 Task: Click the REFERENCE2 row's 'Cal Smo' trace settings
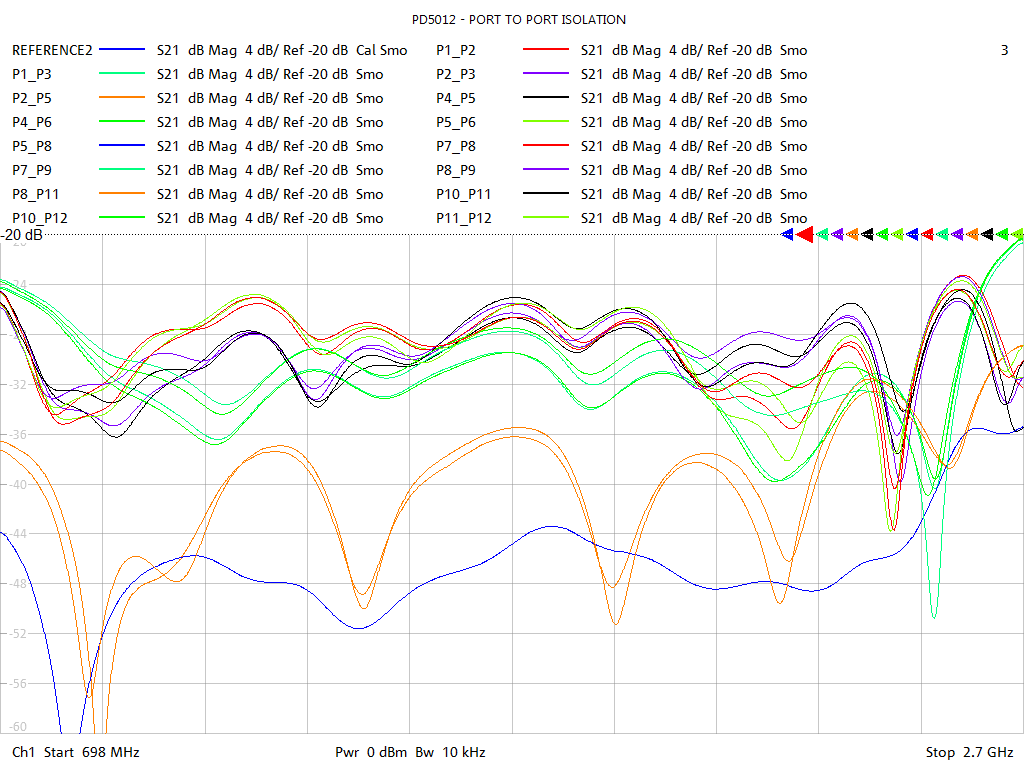click(x=381, y=50)
